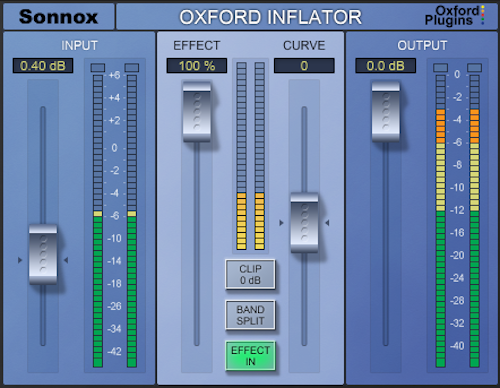Click the input fader handle

pos(43,255)
